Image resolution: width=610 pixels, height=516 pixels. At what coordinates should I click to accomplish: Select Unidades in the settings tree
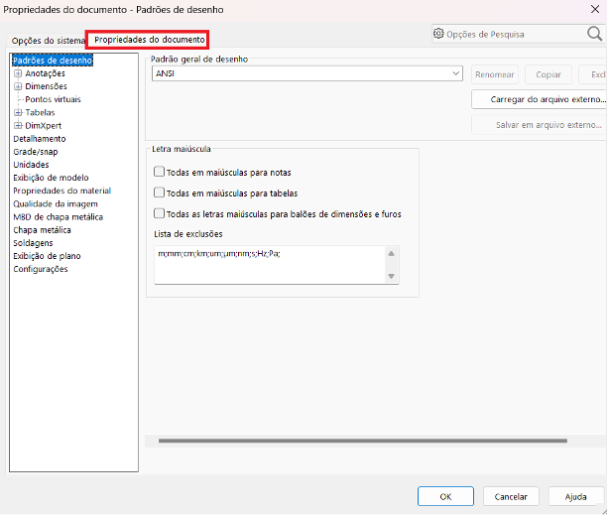pos(31,165)
